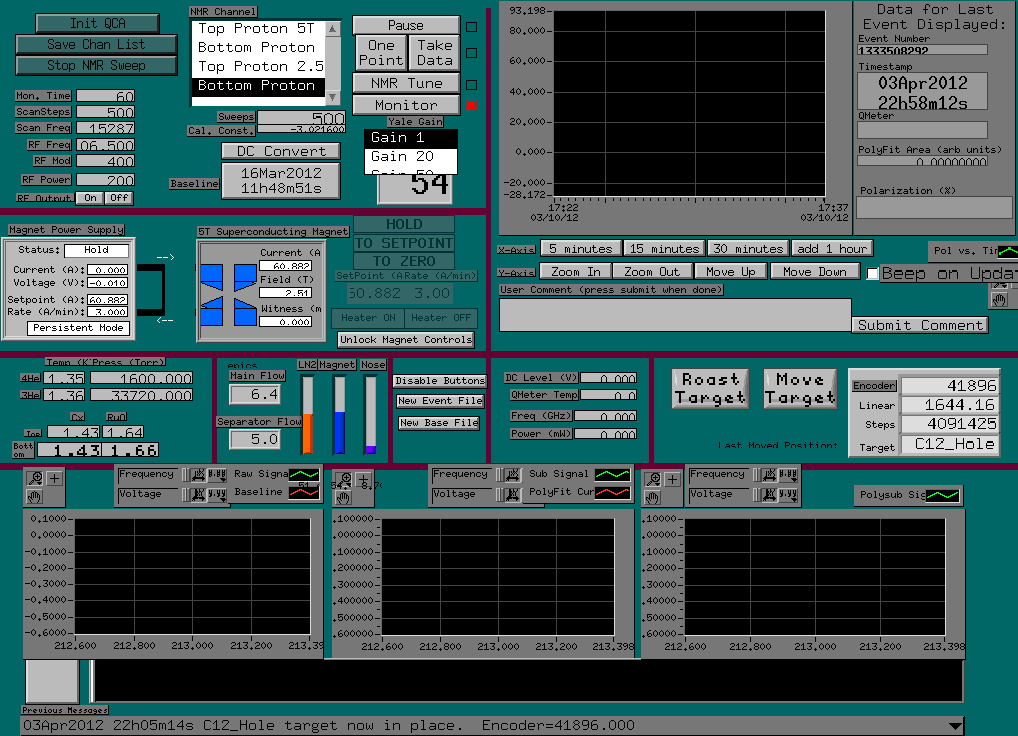
Task: Save the channel list with Save Chan List
Action: point(96,45)
